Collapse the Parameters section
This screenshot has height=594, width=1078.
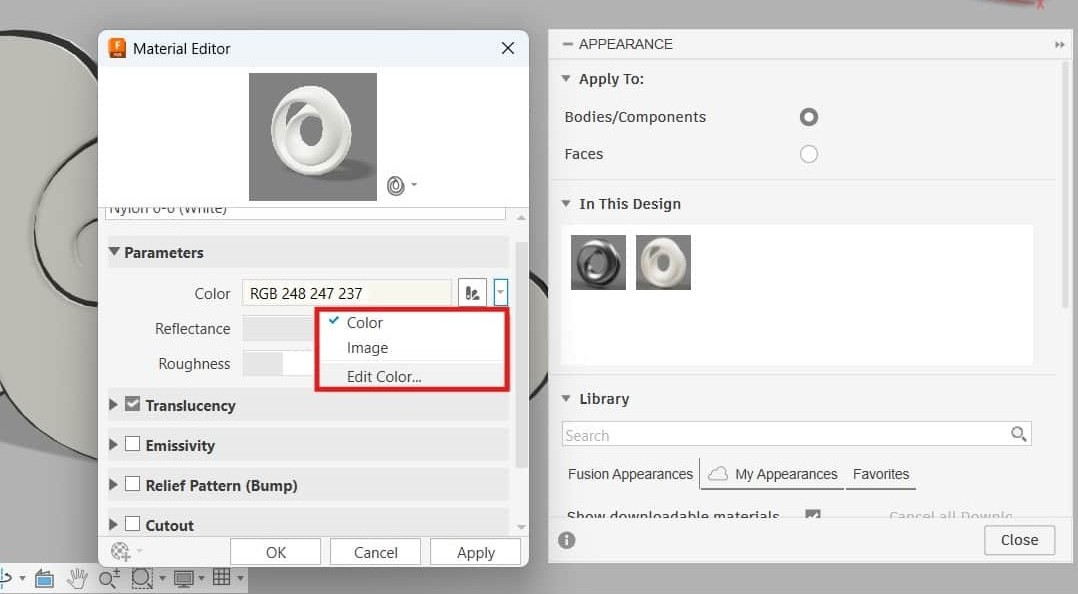[114, 252]
